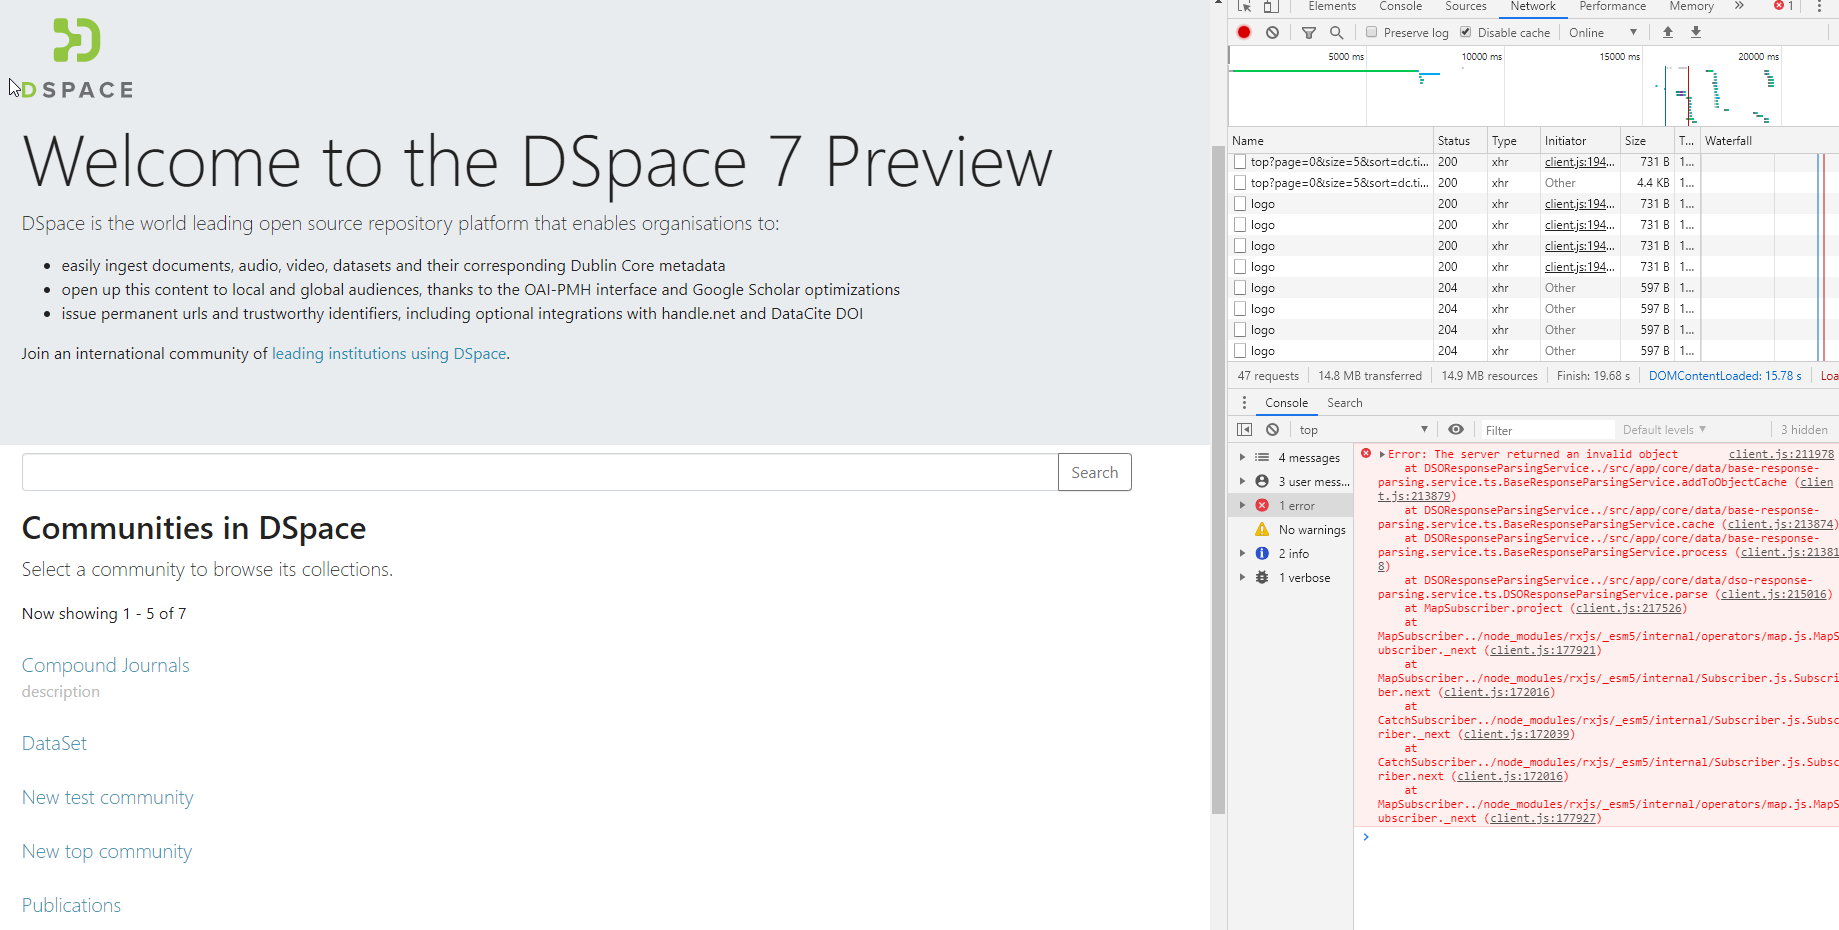1839x930 pixels.
Task: Click the Search button on page
Action: click(1095, 472)
